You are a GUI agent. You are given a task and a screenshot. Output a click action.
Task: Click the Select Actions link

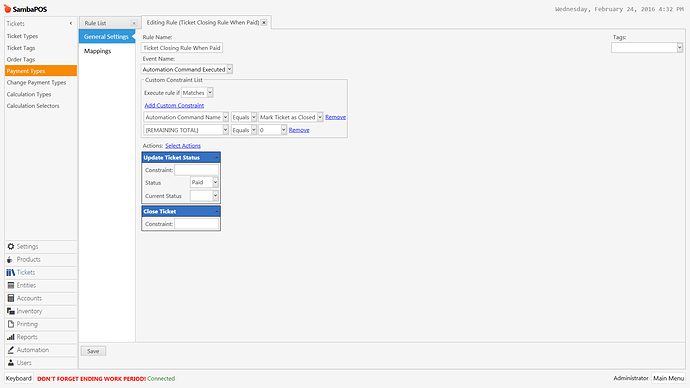pyautogui.click(x=183, y=146)
